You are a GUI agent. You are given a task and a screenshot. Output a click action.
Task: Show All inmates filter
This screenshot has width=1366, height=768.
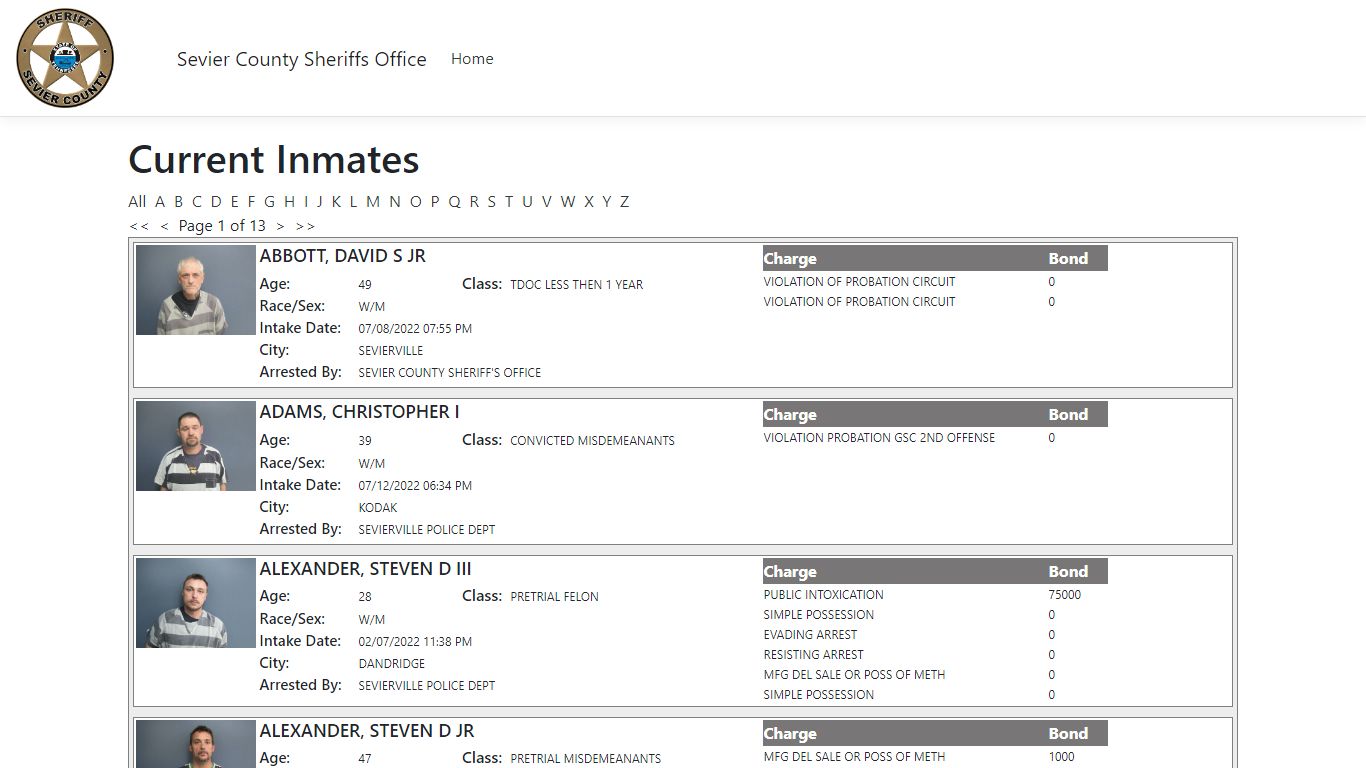(x=137, y=201)
